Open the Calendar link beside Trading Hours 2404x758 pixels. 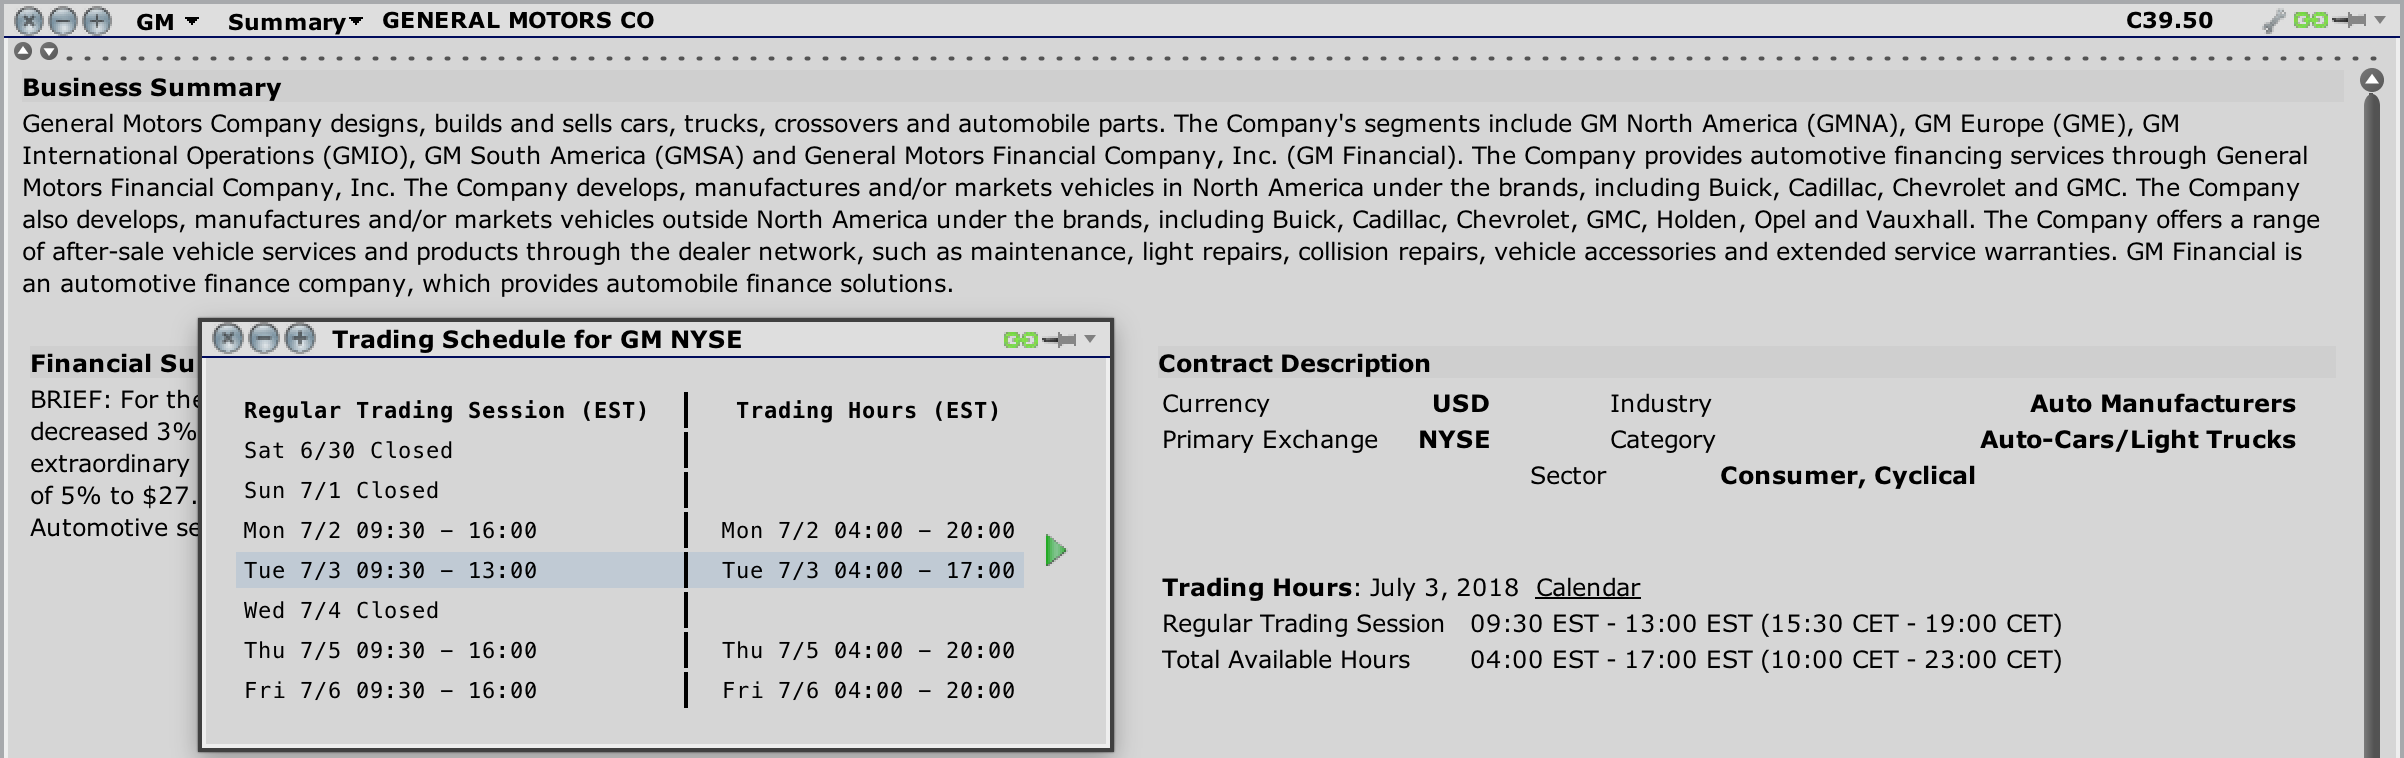1587,588
